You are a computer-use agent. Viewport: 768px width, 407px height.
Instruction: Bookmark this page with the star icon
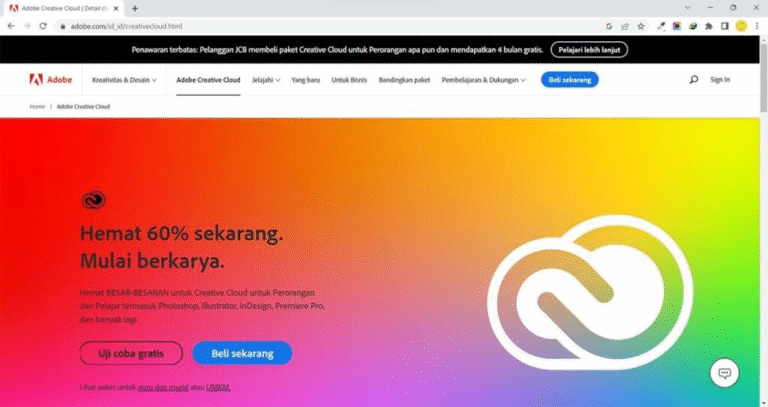(641, 26)
